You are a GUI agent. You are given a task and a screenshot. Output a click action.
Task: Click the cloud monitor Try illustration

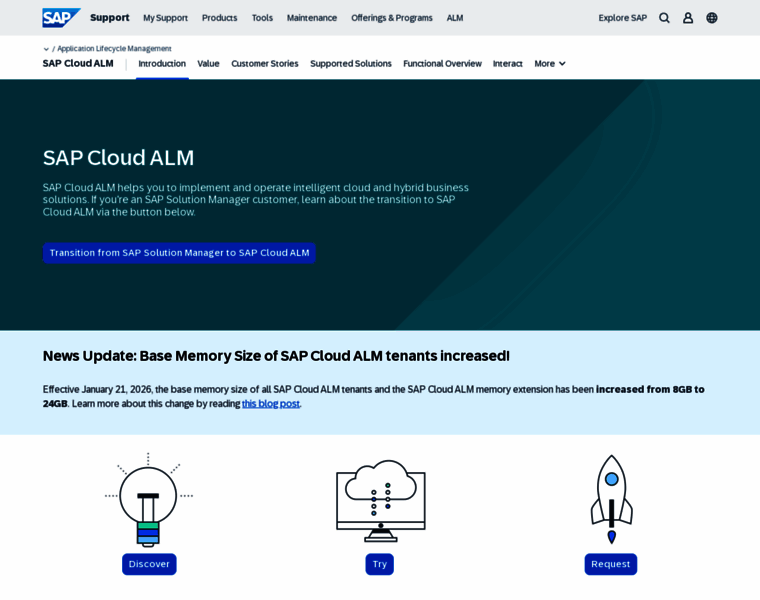(380, 501)
